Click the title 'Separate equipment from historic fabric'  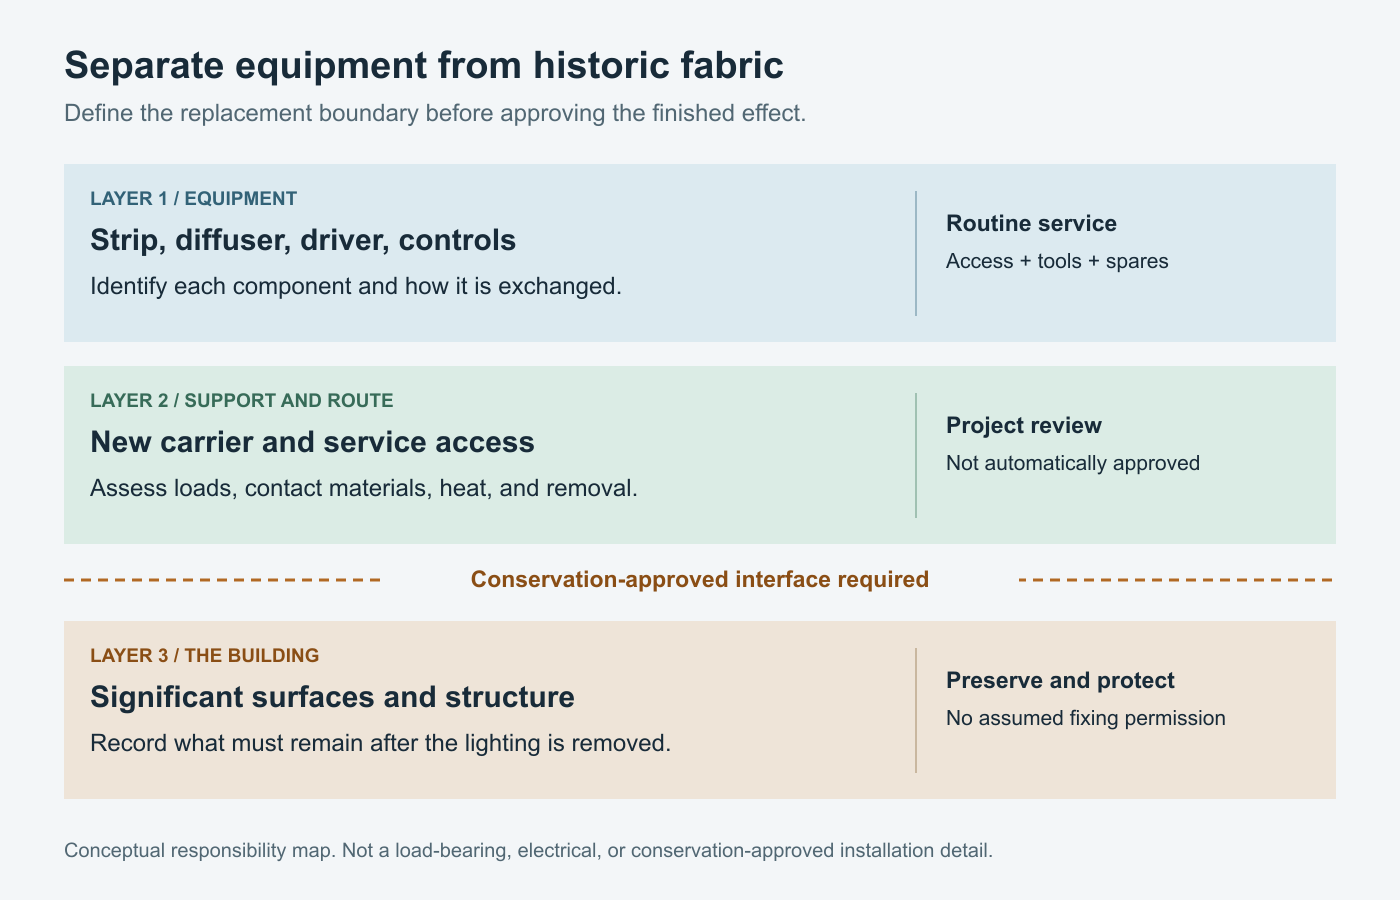point(424,65)
